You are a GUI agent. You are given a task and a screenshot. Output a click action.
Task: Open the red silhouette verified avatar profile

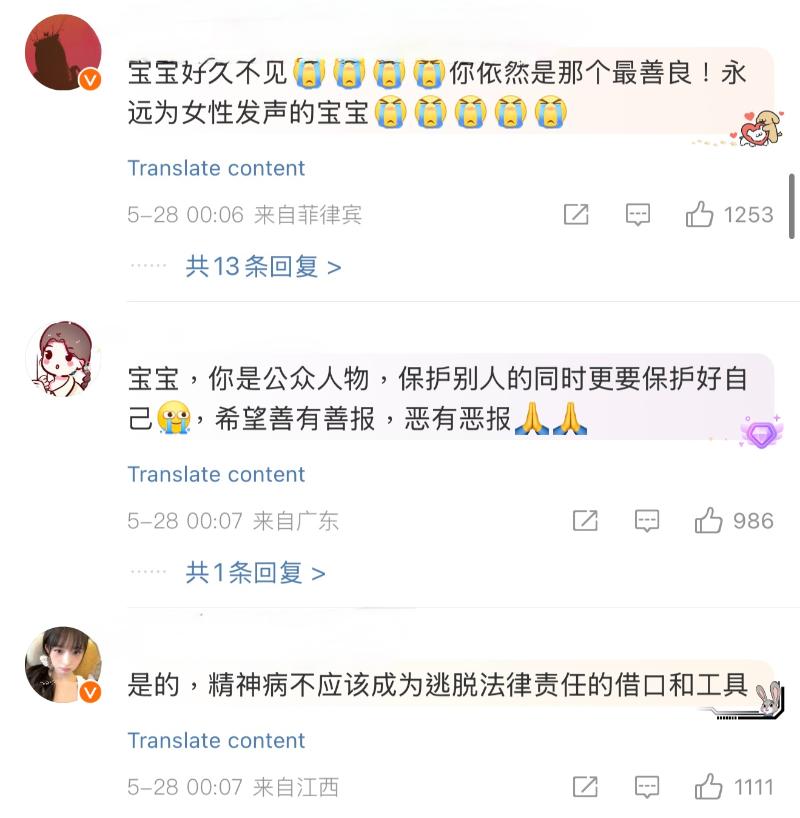point(63,52)
